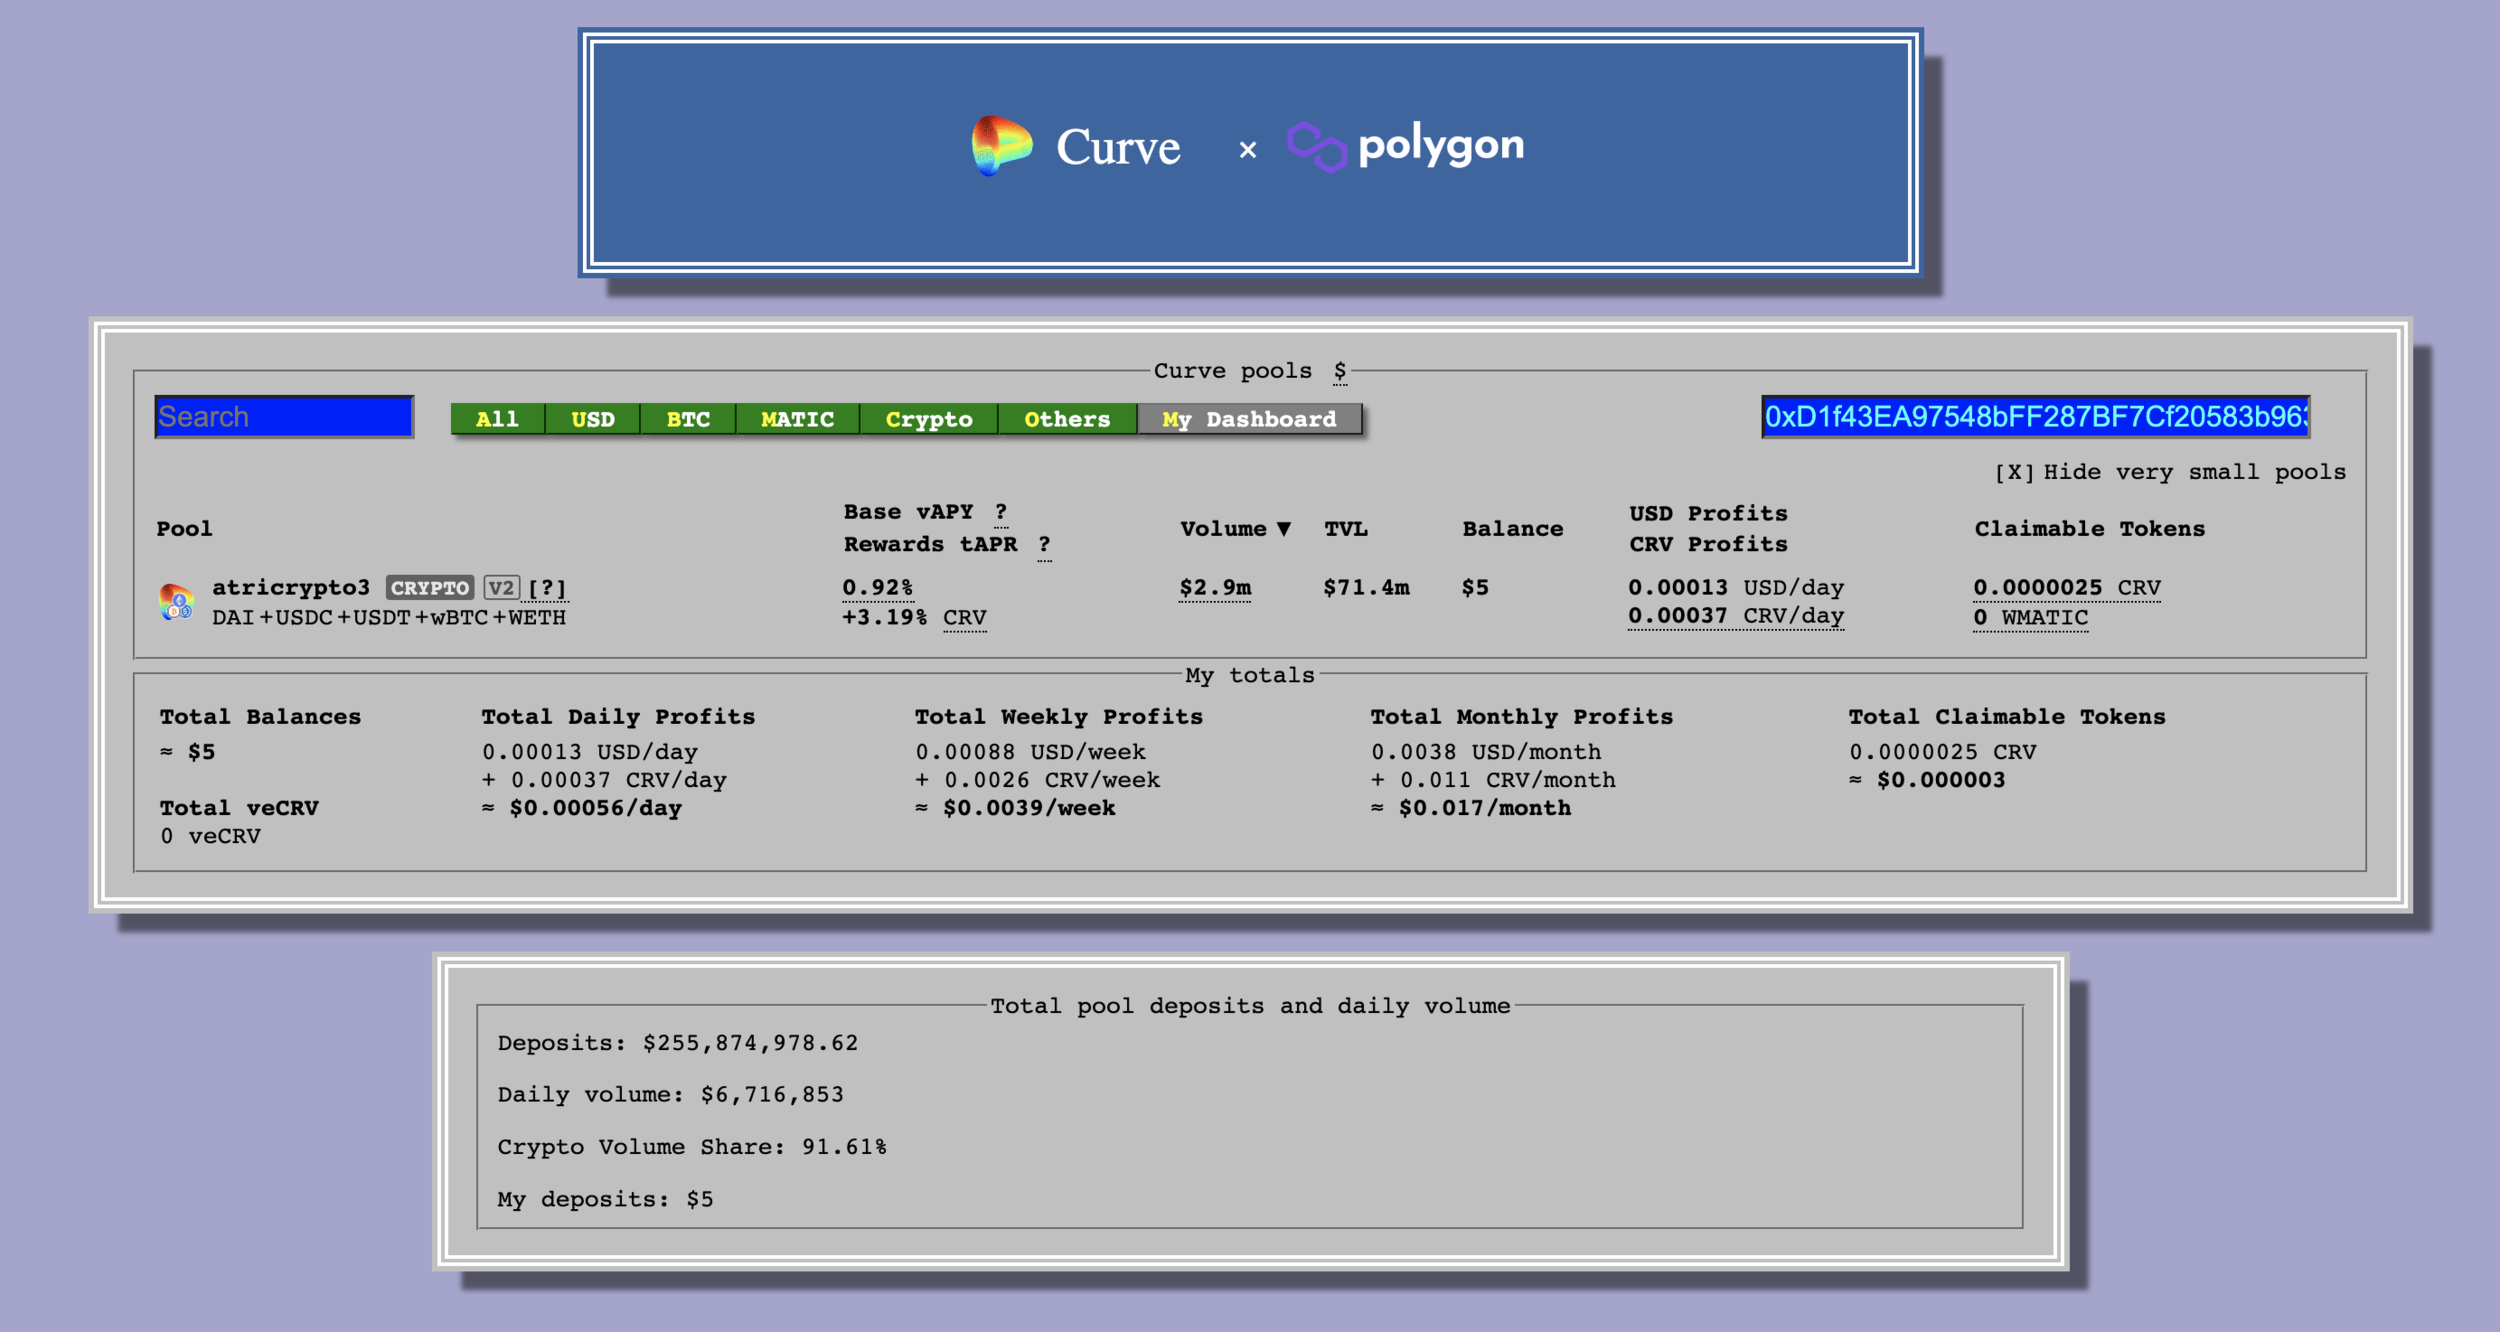Screen dimensions: 2500x1332
Task: Click the CRV Profits column header
Action: pyautogui.click(x=1708, y=544)
